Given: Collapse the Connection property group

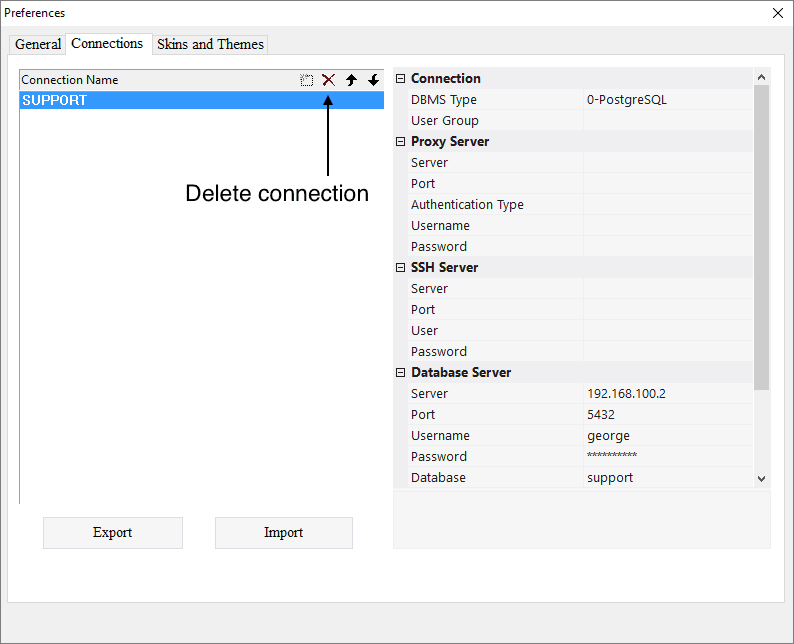Looking at the screenshot, I should point(401,79).
